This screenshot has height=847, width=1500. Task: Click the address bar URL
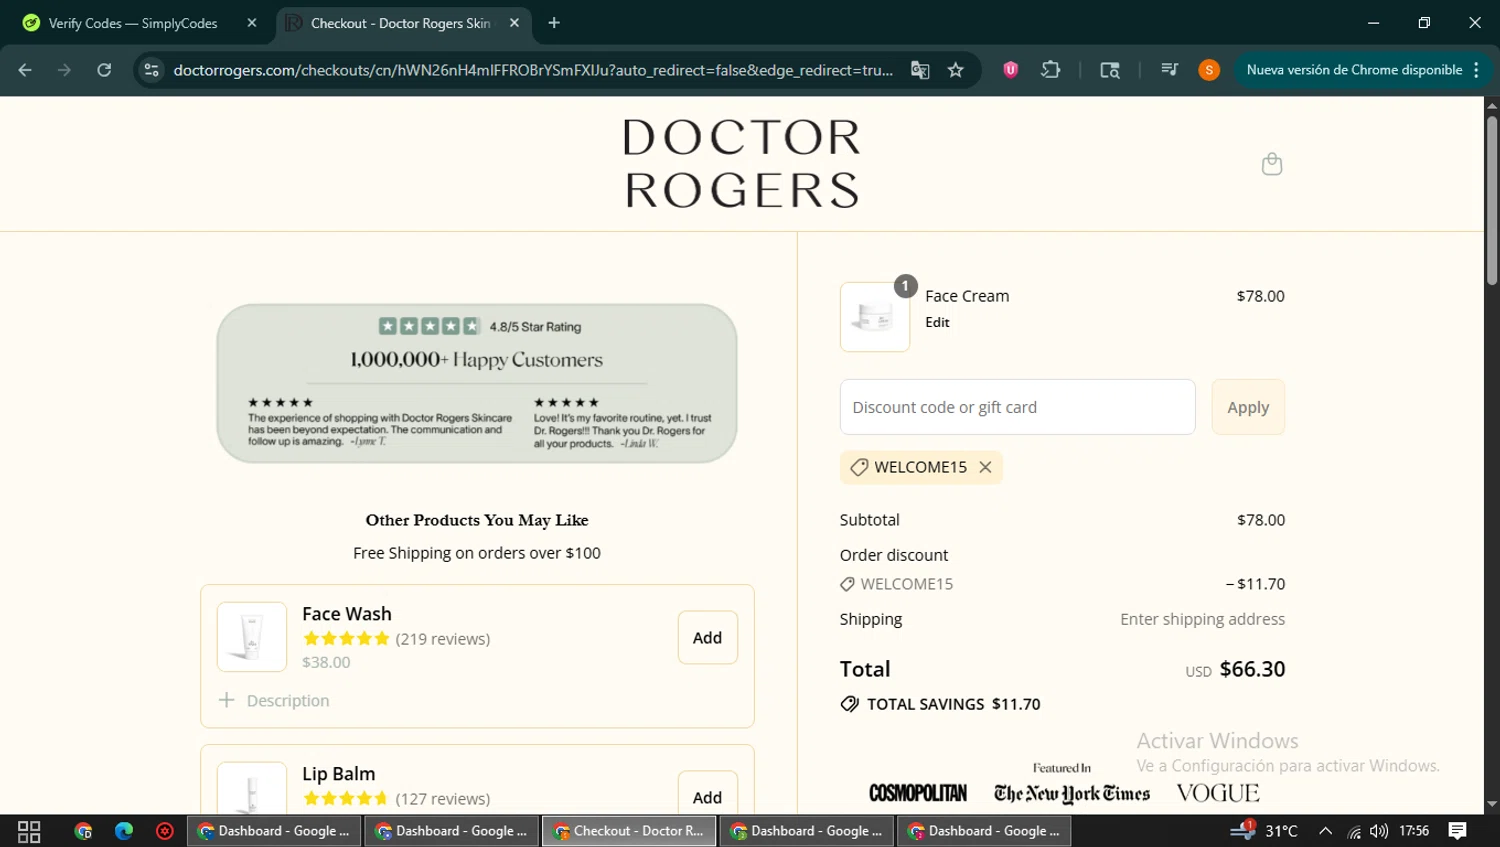click(x=533, y=70)
